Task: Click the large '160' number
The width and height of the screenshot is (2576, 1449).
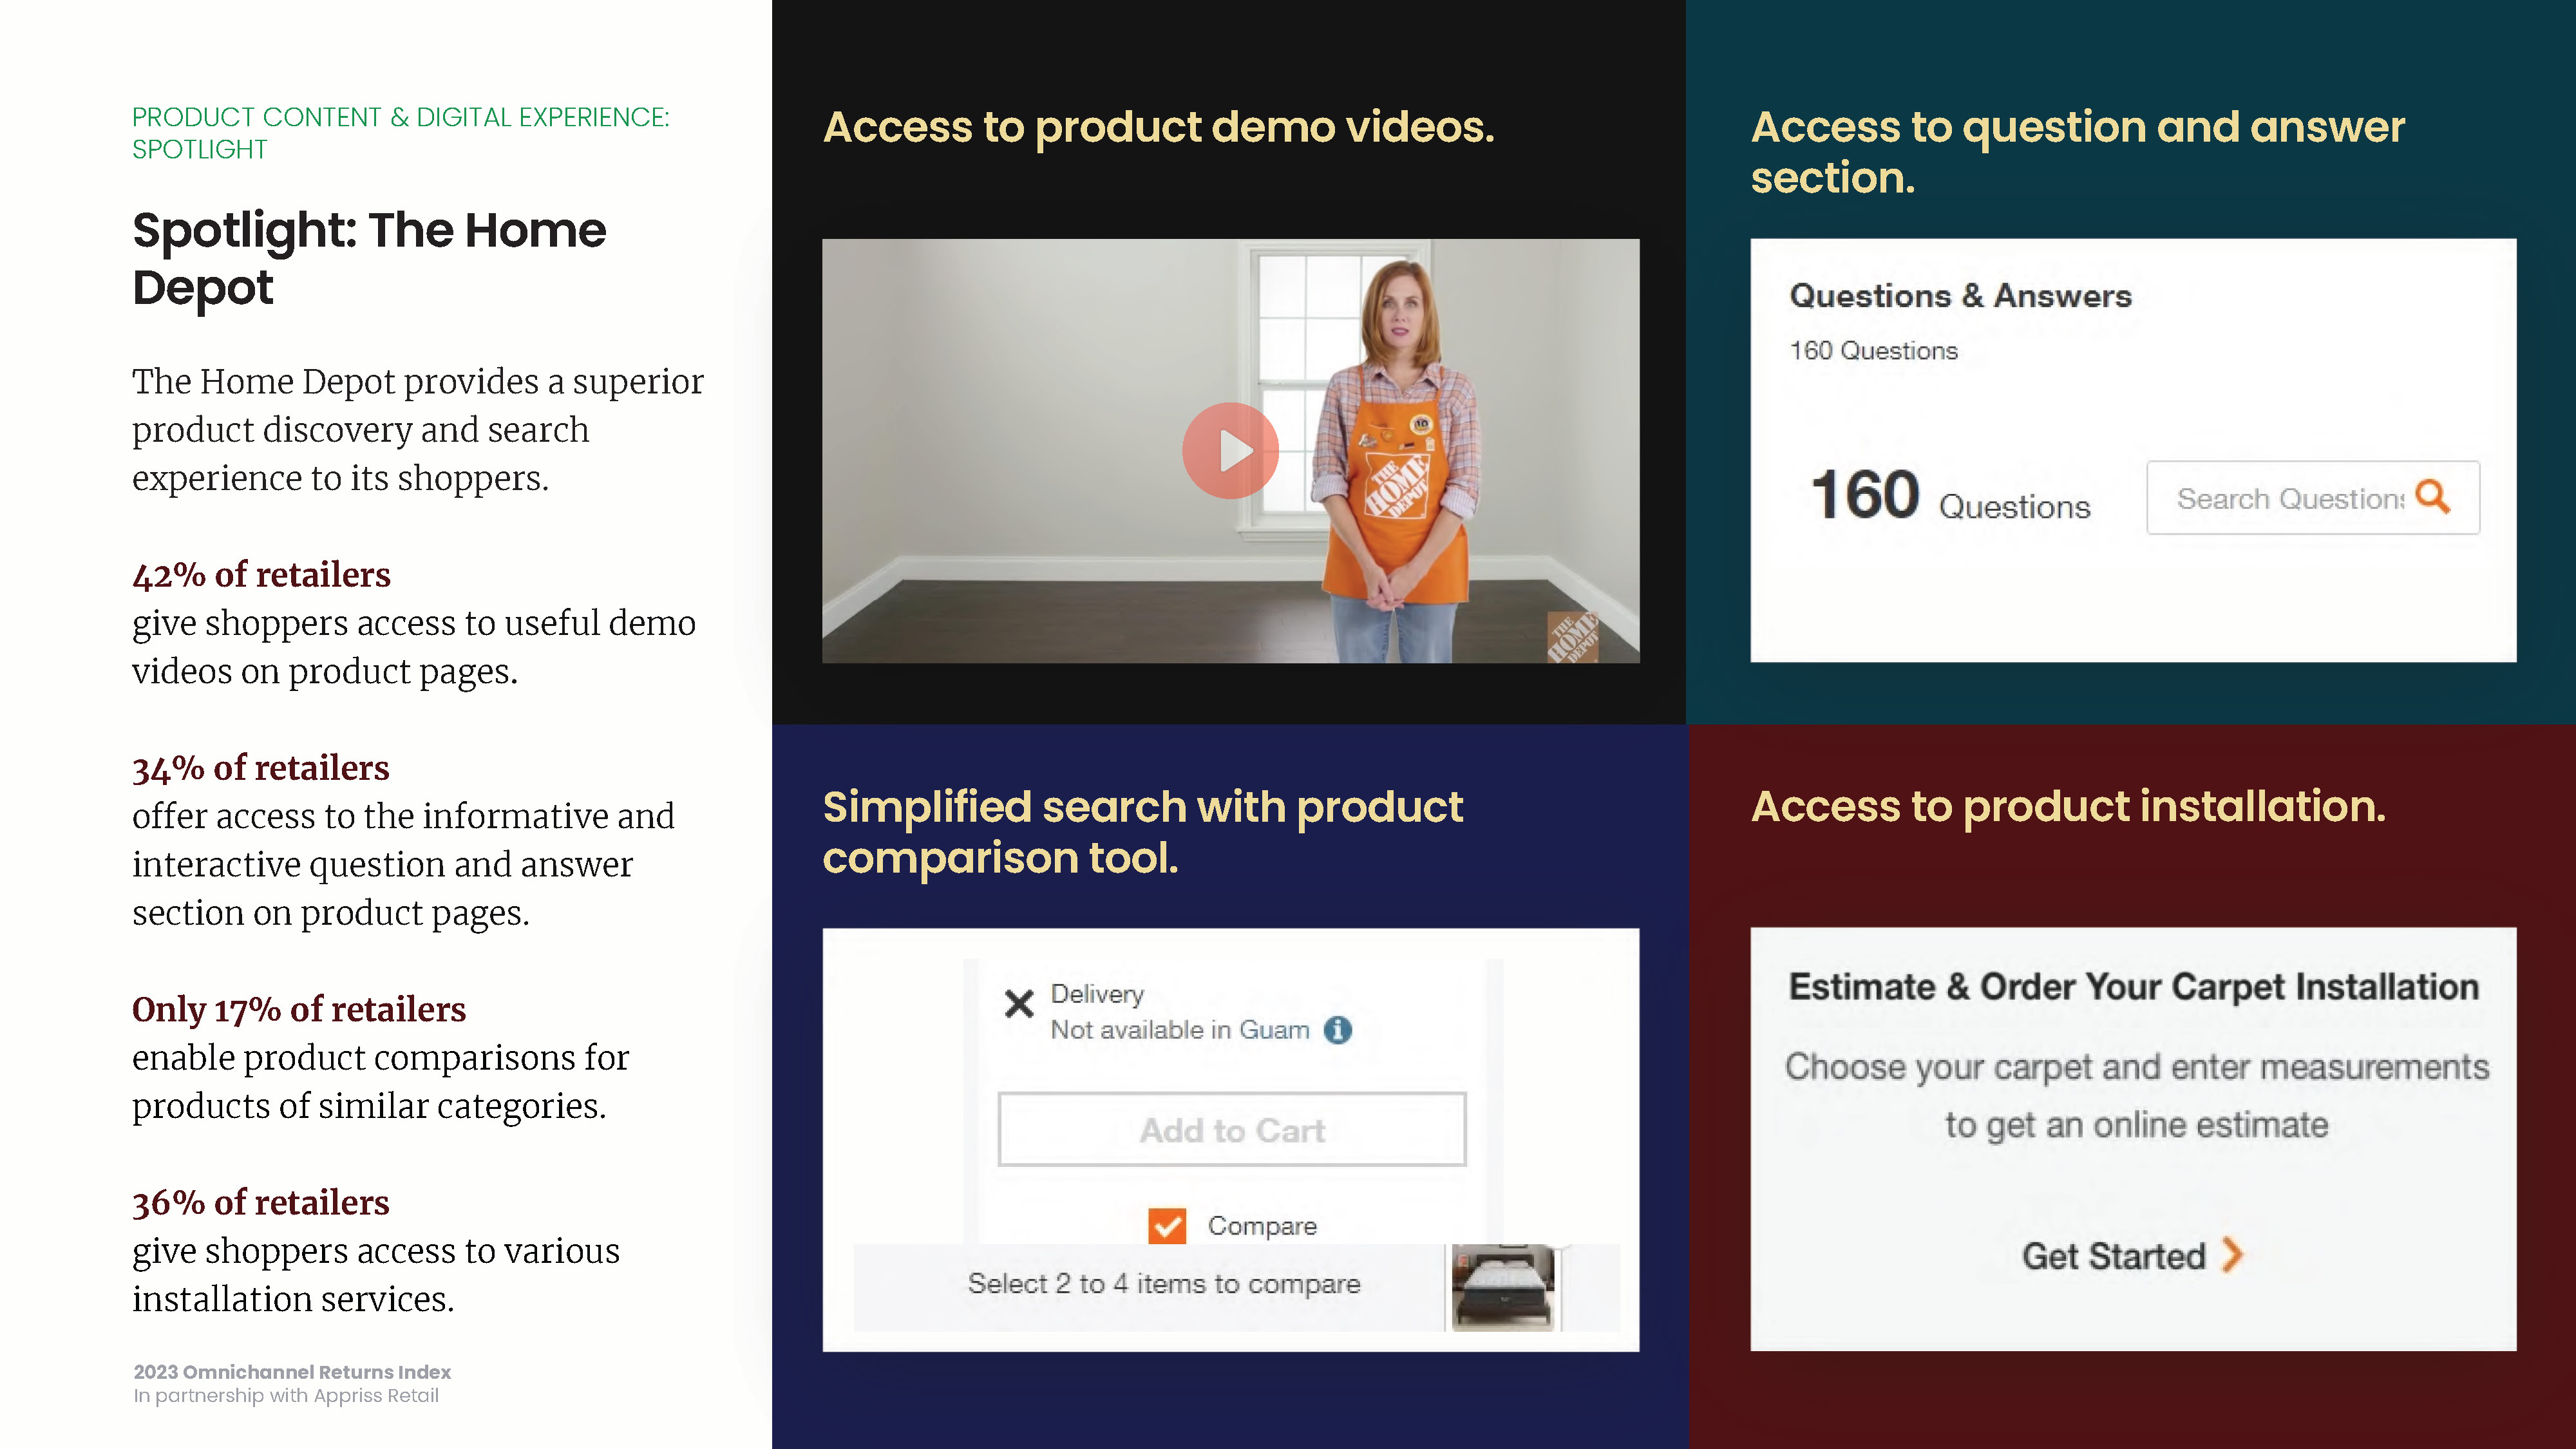Action: pos(1865,494)
